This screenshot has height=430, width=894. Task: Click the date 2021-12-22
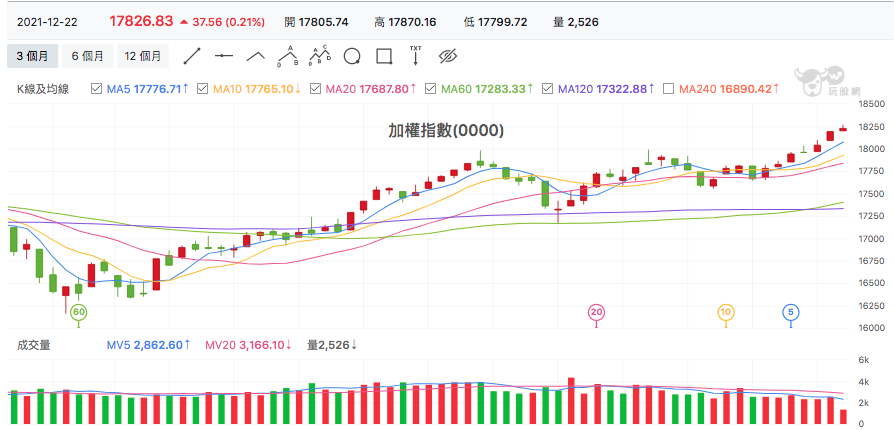click(x=47, y=22)
